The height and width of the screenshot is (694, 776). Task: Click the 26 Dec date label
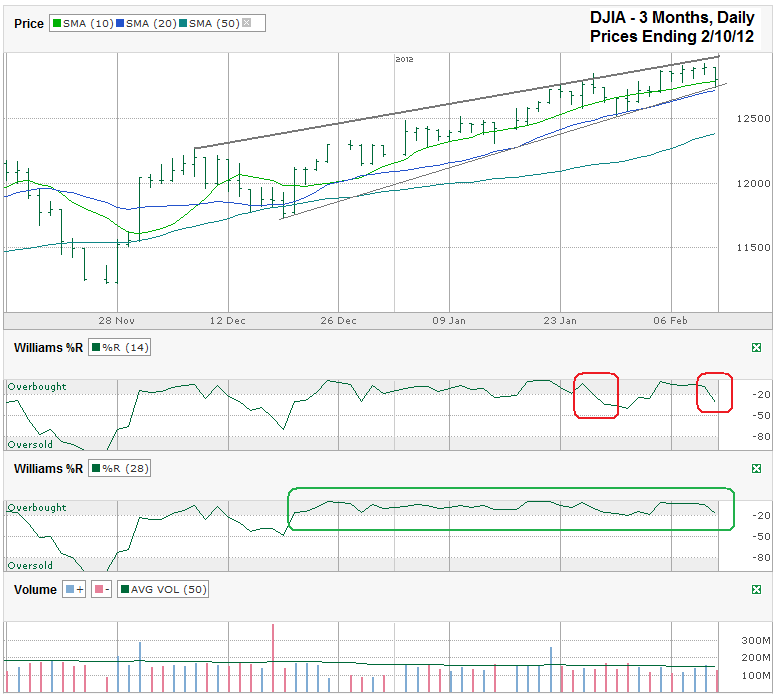339,320
